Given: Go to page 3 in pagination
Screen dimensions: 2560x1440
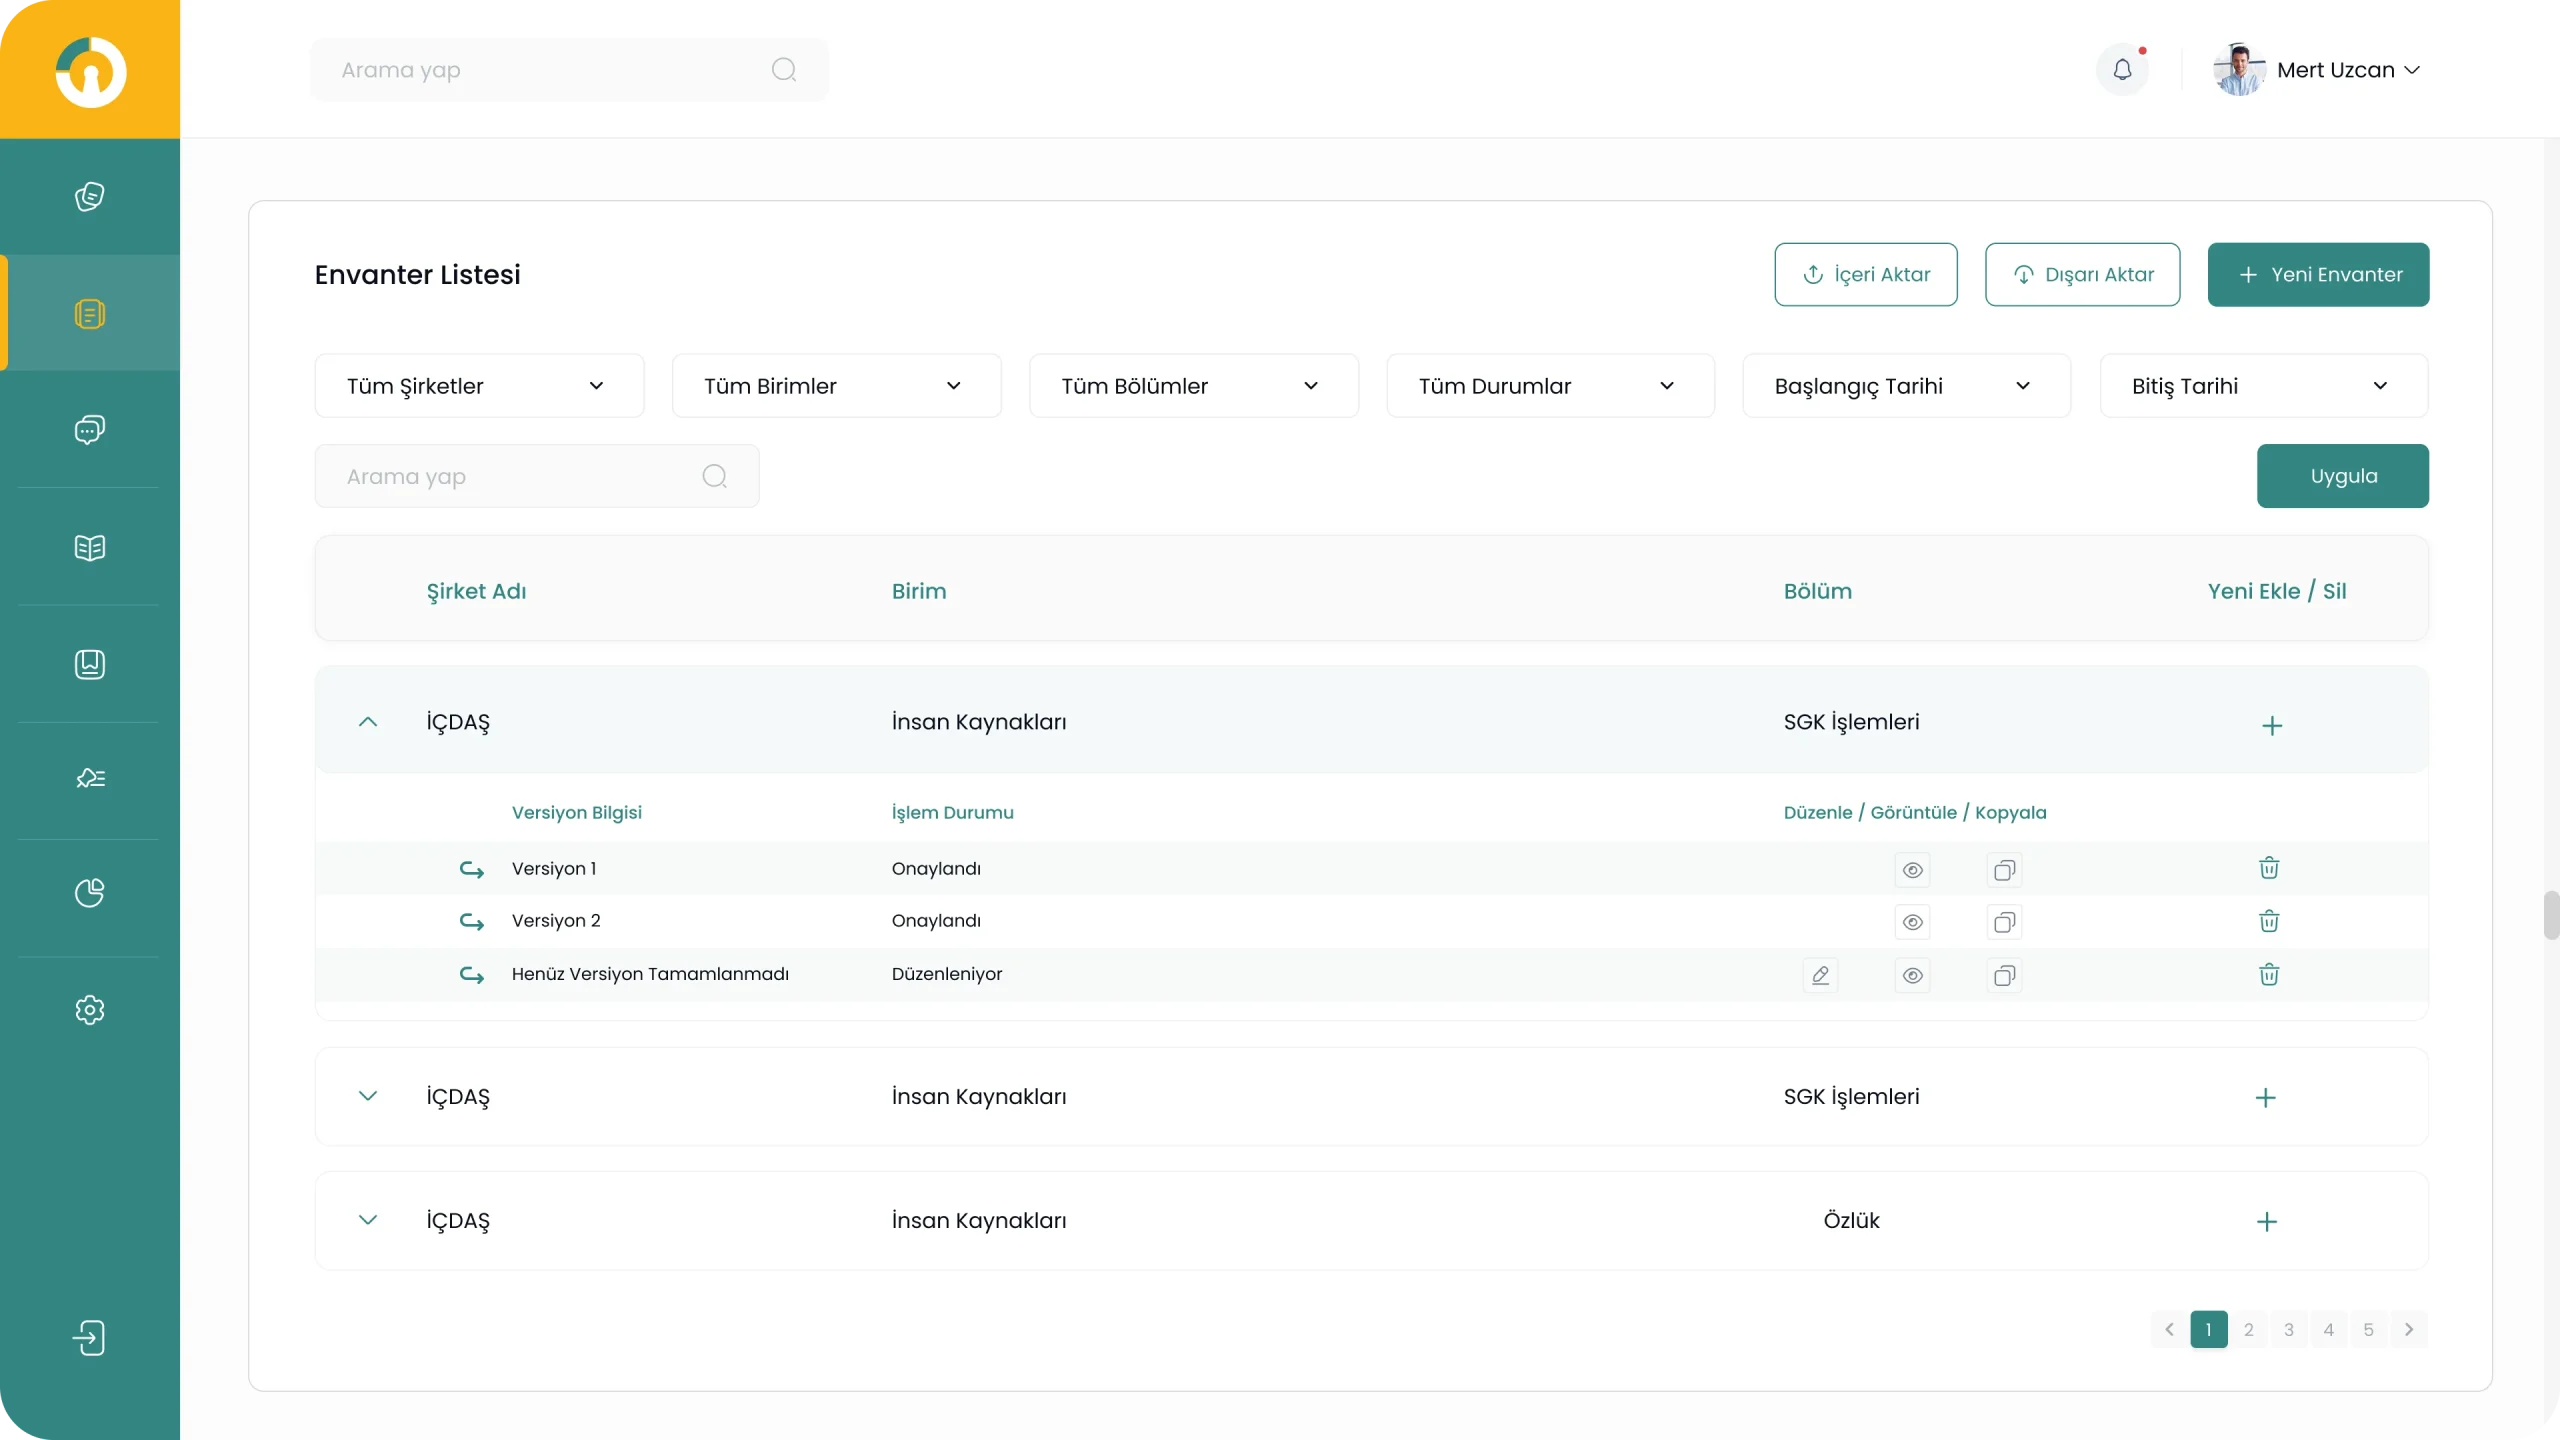Looking at the screenshot, I should pyautogui.click(x=2289, y=1329).
